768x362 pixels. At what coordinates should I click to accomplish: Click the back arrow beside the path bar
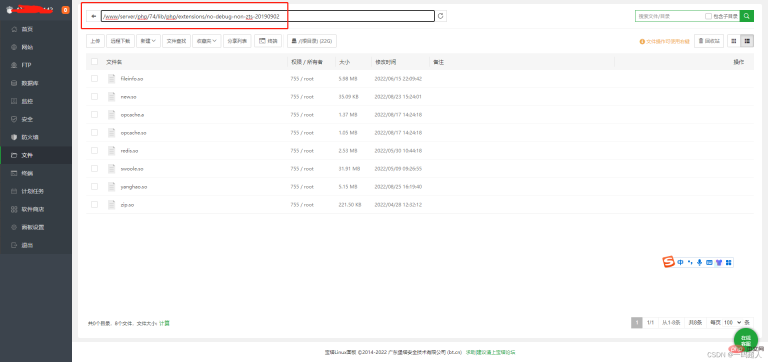click(94, 16)
